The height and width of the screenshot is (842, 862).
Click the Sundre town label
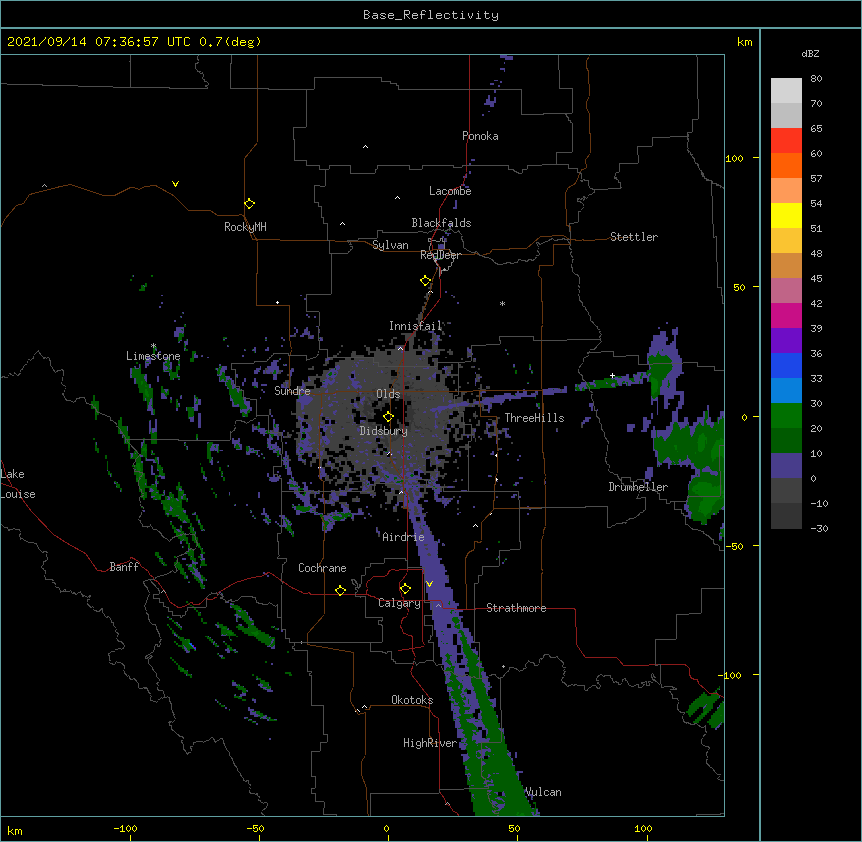pyautogui.click(x=292, y=391)
